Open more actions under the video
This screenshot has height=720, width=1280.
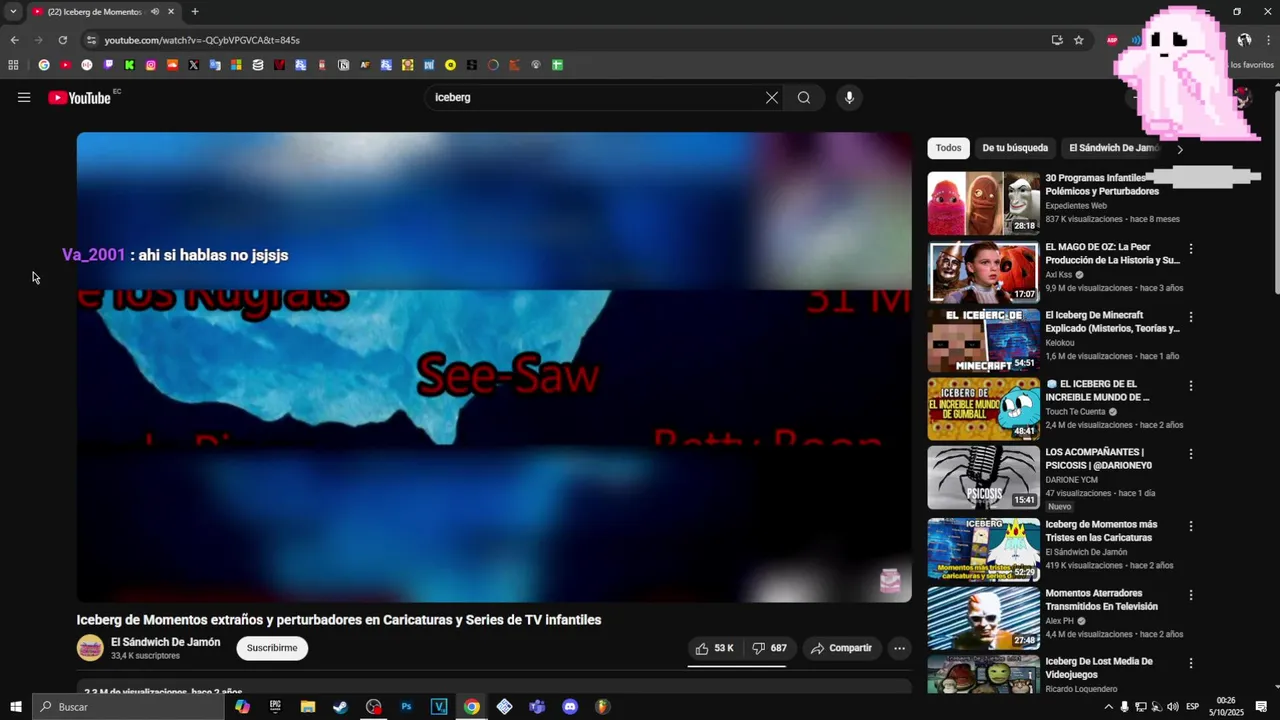[x=899, y=648]
